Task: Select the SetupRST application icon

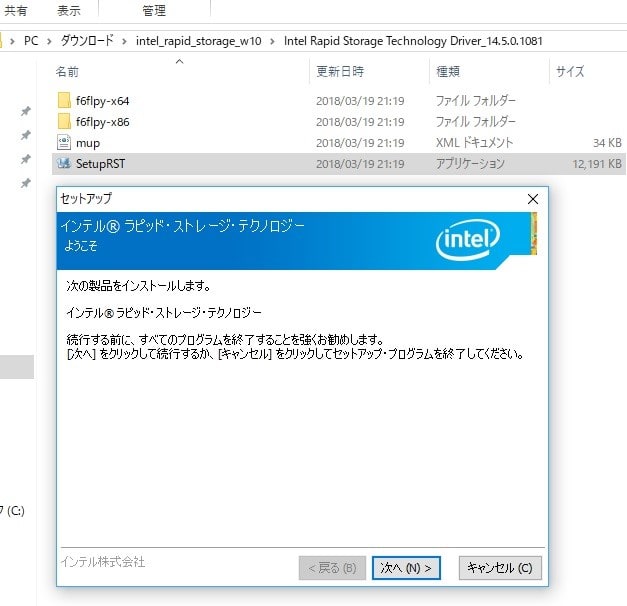Action: 64,164
